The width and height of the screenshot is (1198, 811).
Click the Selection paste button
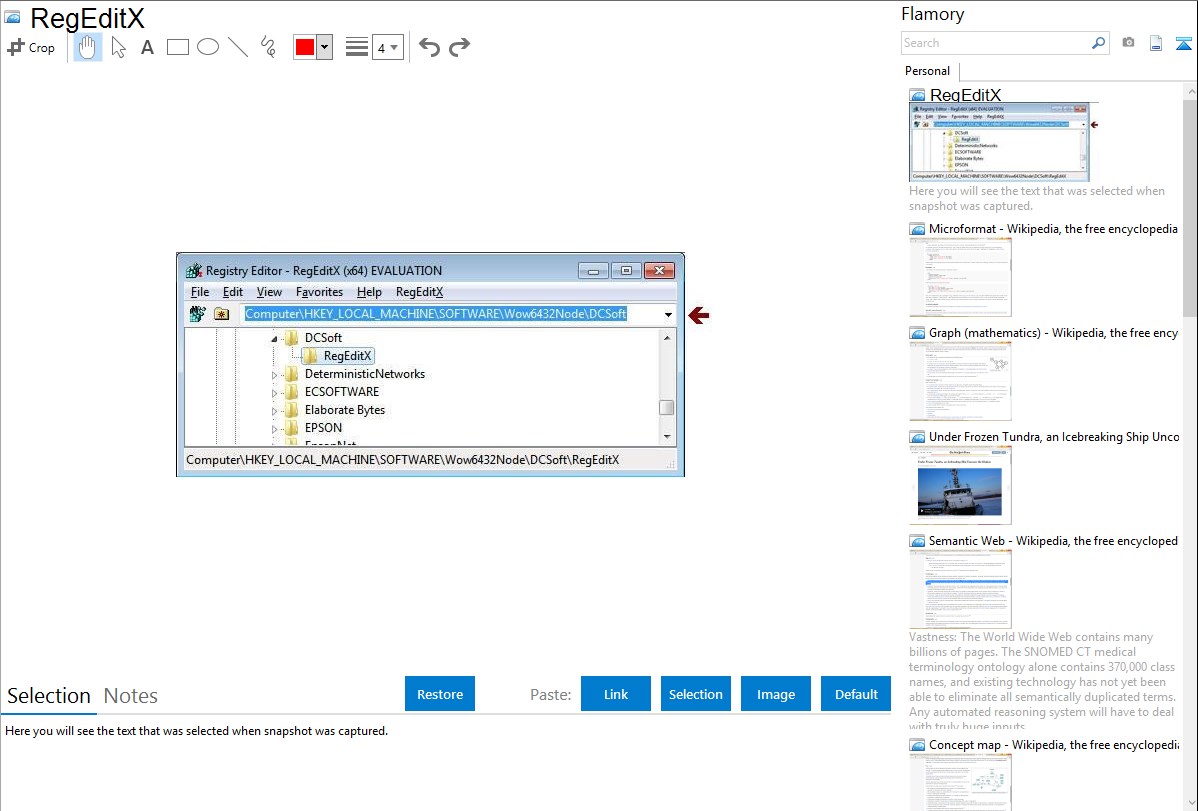[x=696, y=694]
